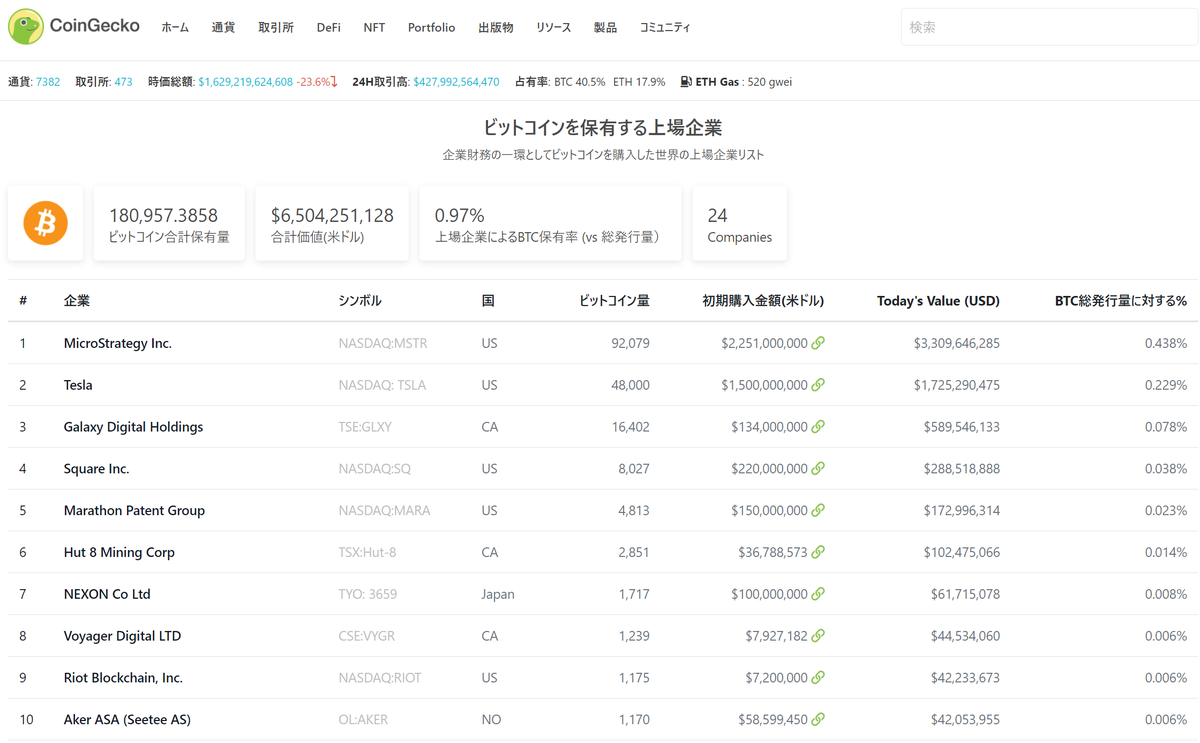Open the 製品 menu

pos(605,28)
